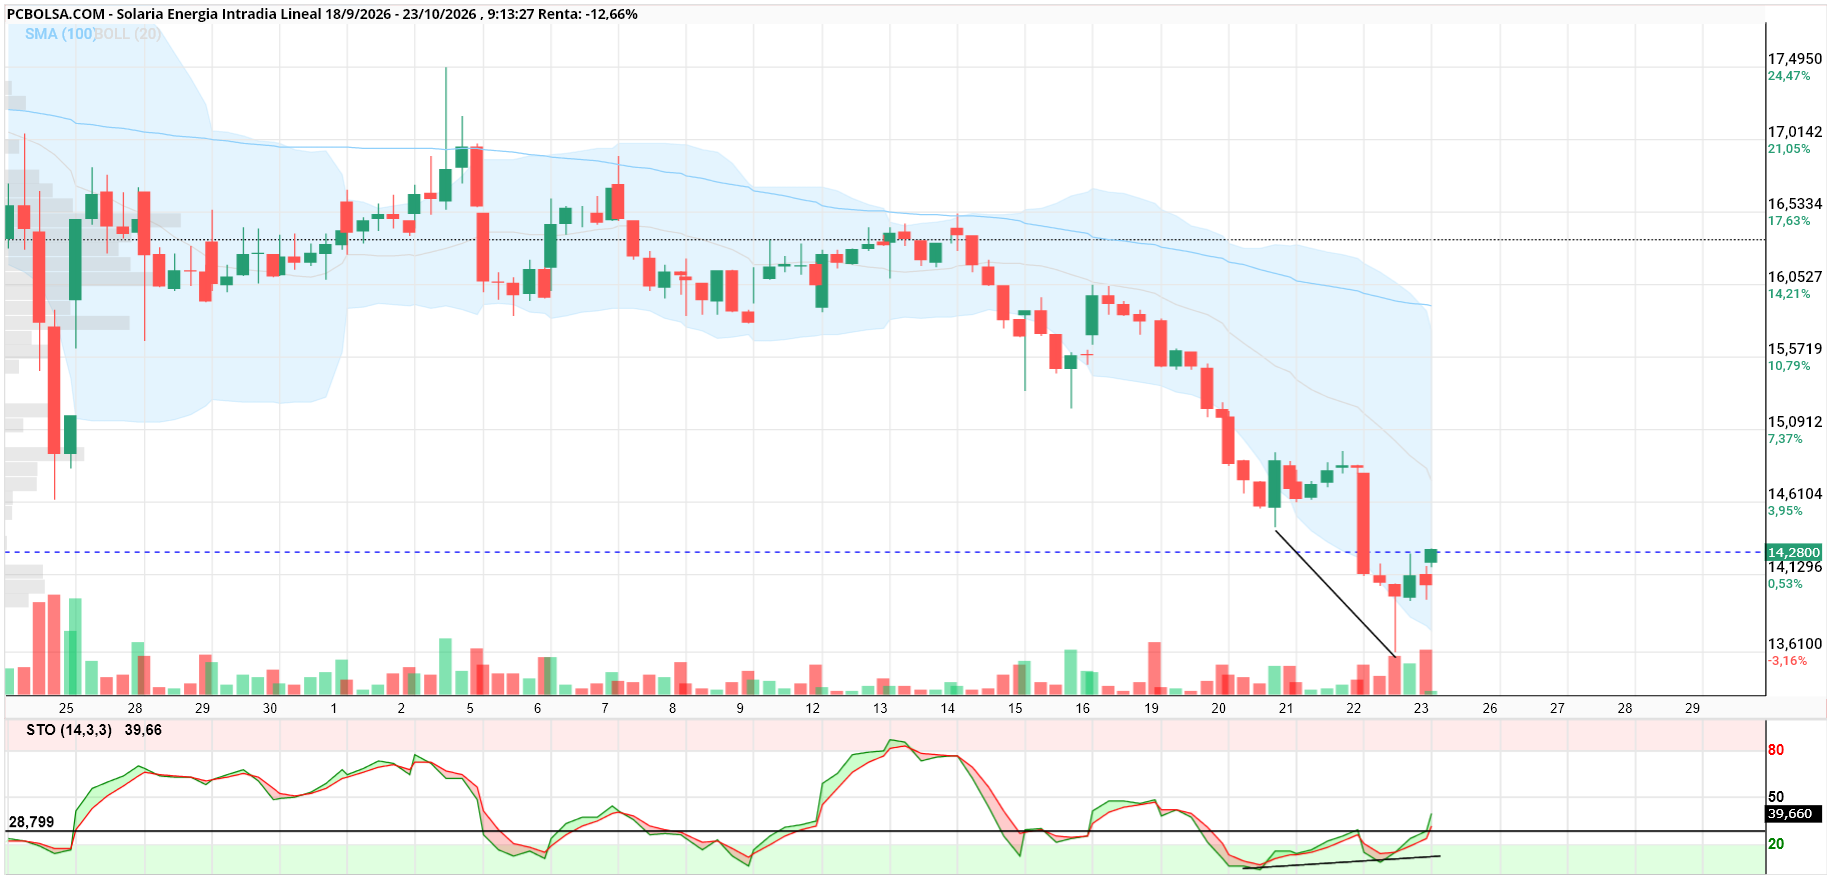
Task: Click the 7,37% percentage label
Action: tap(1785, 439)
